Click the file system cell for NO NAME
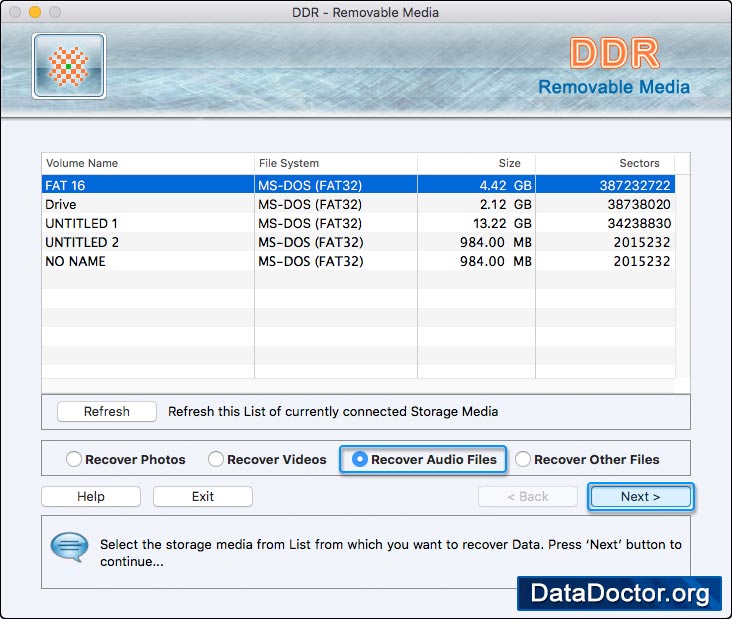Viewport: 732px width, 619px height. pyautogui.click(x=336, y=261)
